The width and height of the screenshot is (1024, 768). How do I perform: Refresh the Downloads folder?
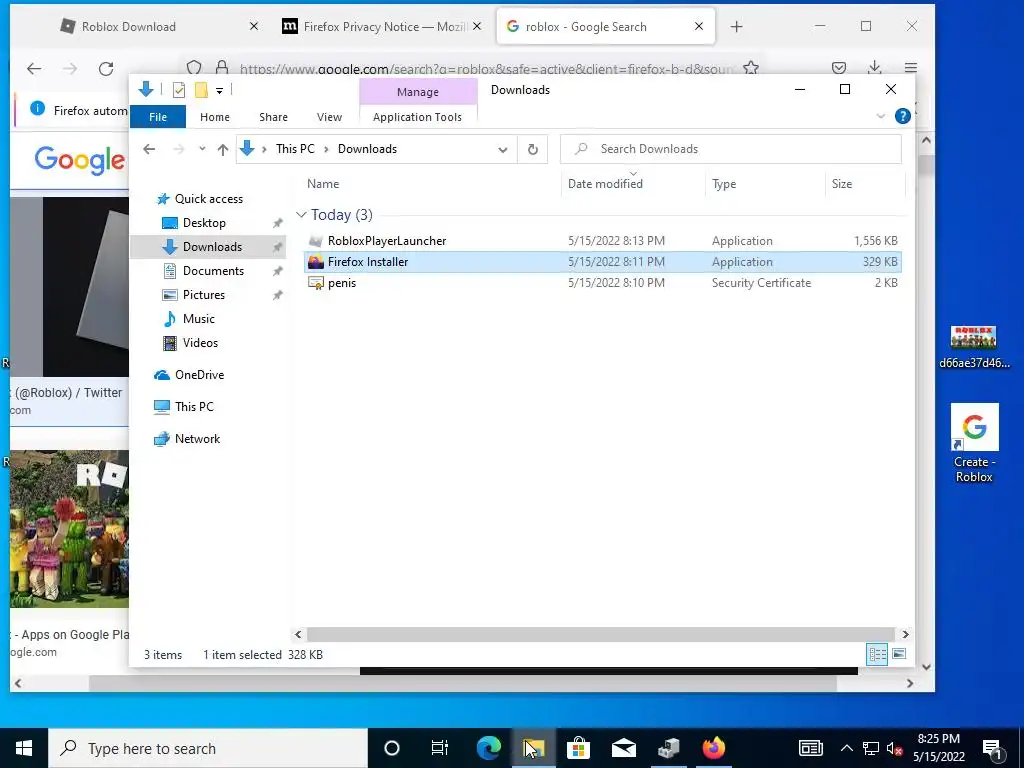pyautogui.click(x=533, y=150)
